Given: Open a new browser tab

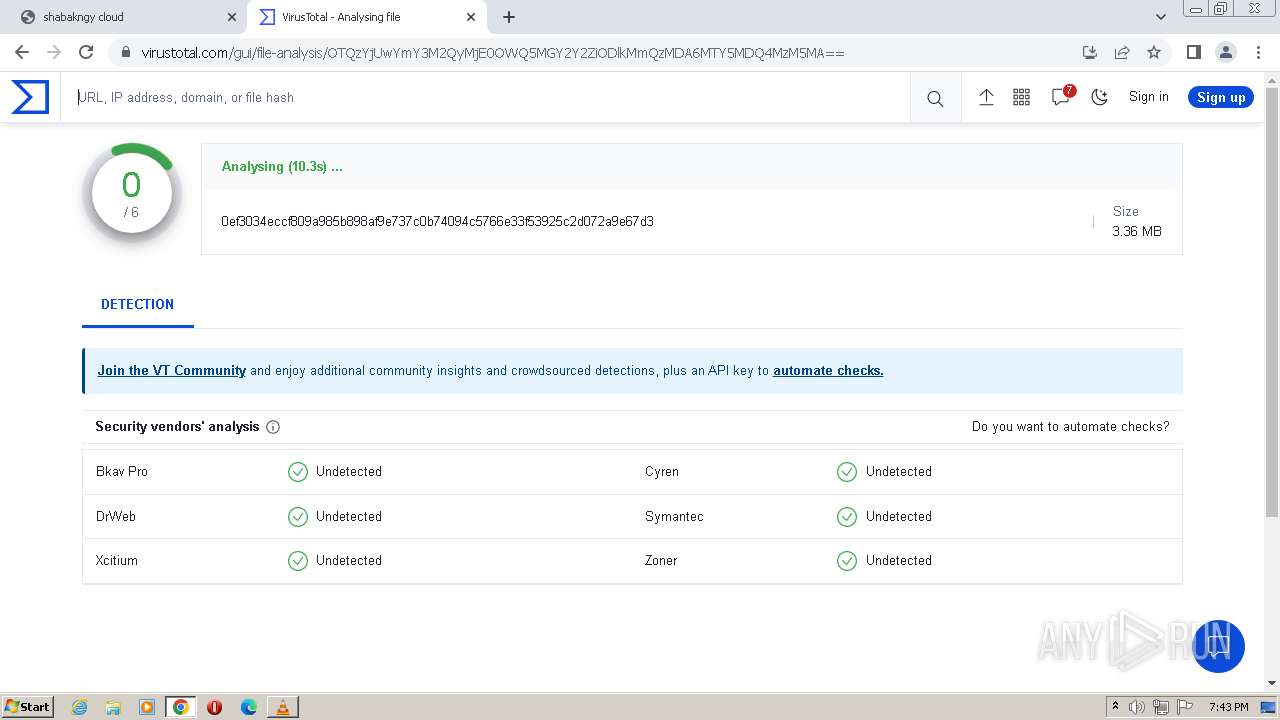Looking at the screenshot, I should tap(509, 17).
